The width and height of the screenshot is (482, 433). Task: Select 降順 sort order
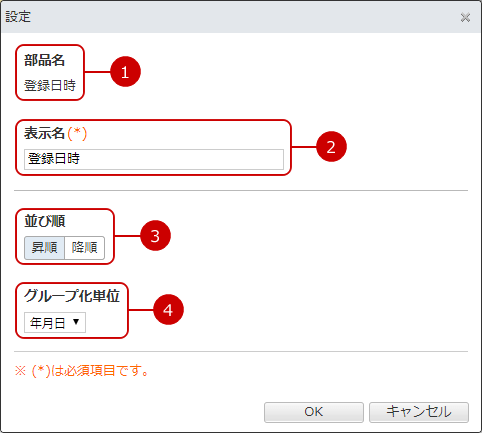click(84, 248)
